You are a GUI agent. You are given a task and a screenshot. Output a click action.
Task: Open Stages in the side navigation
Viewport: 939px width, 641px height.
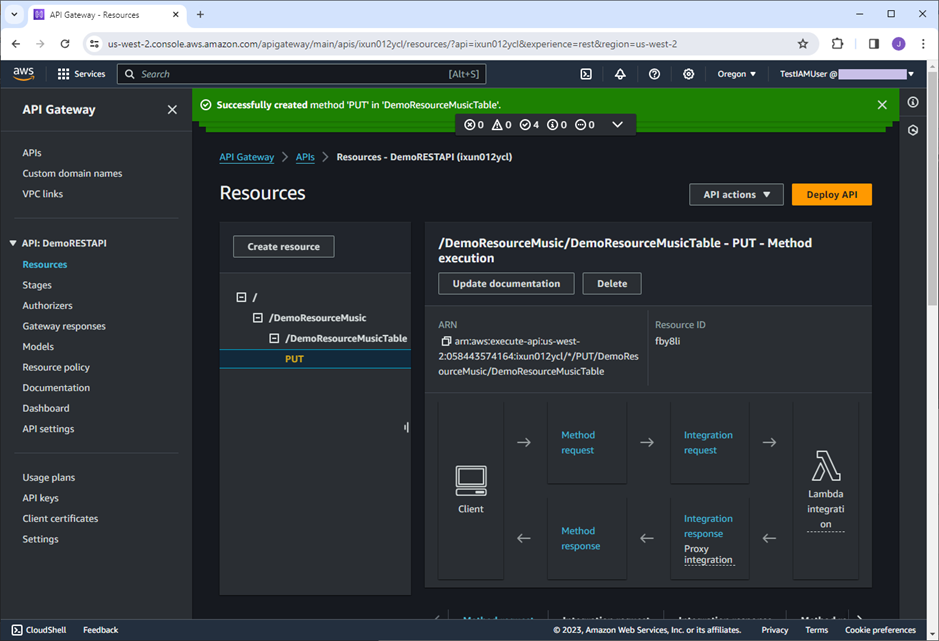(37, 285)
